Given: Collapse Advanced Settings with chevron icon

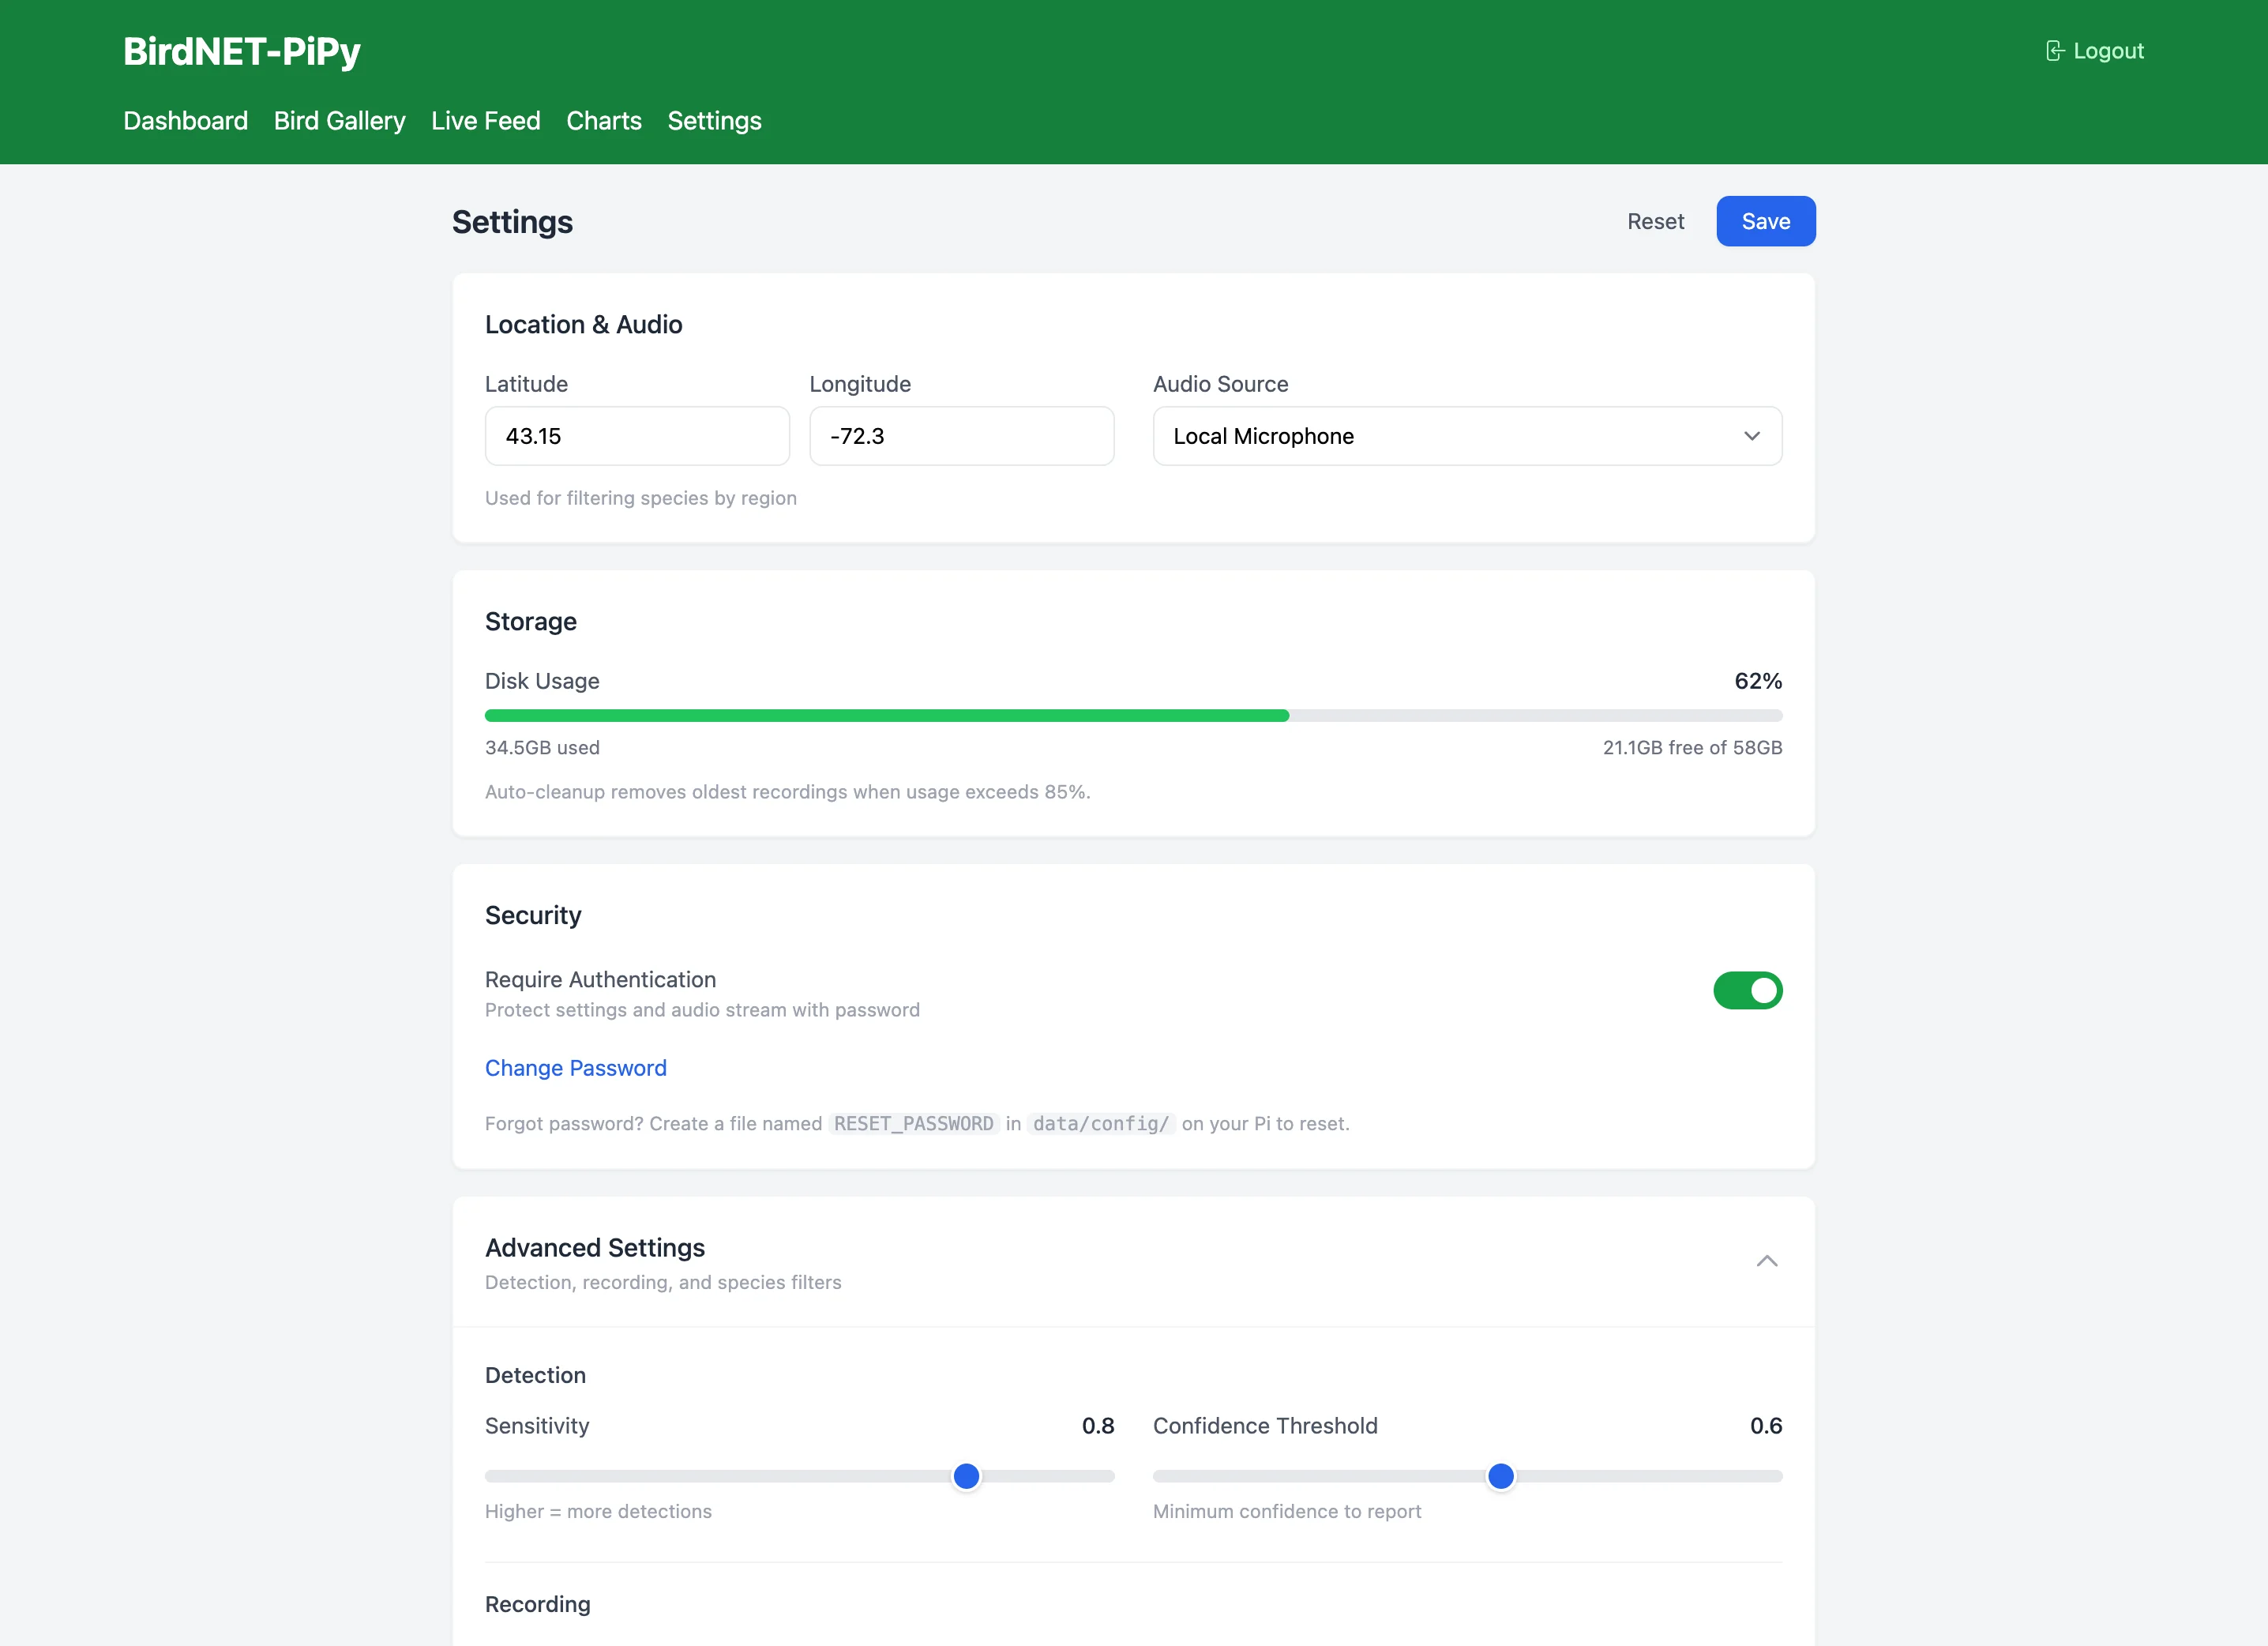Looking at the screenshot, I should point(1766,1261).
